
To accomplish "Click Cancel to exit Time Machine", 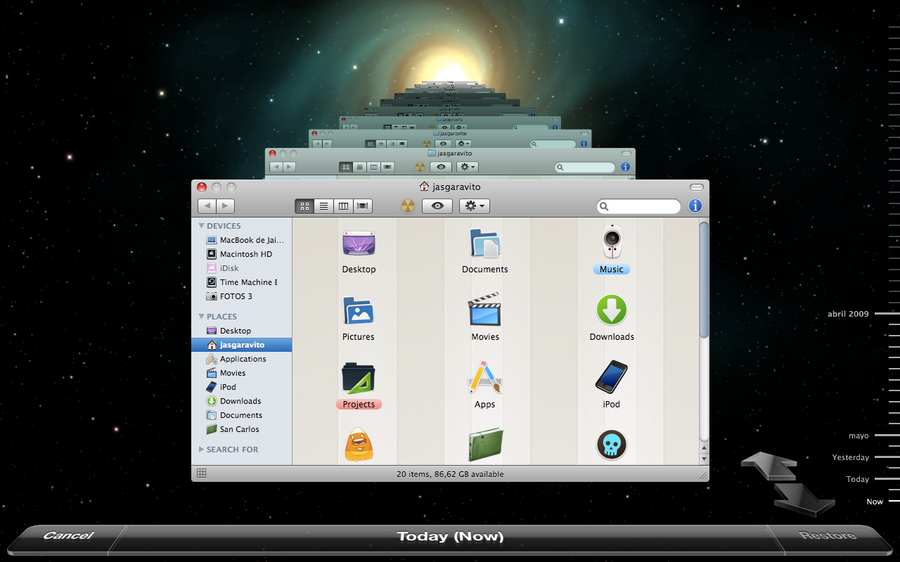I will pyautogui.click(x=68, y=536).
